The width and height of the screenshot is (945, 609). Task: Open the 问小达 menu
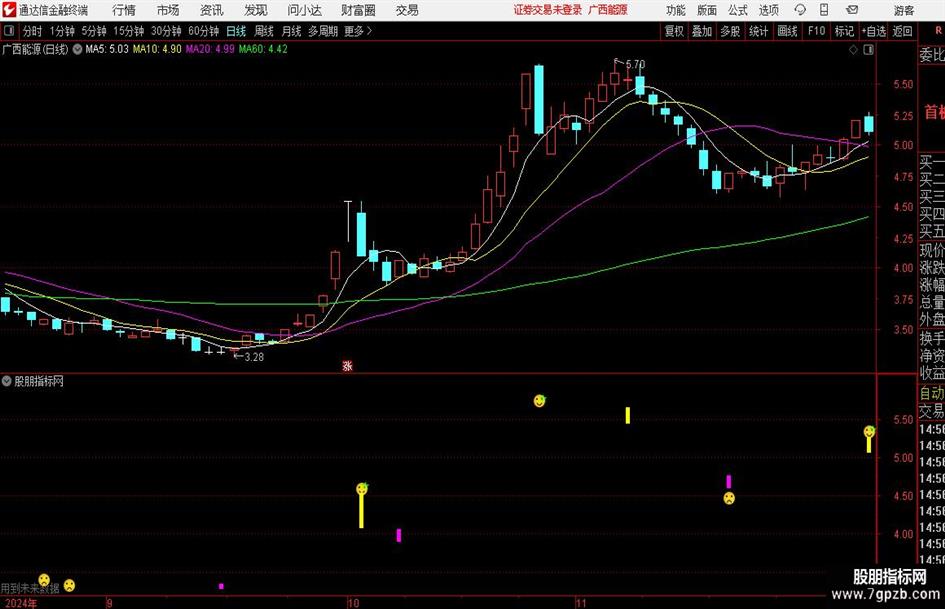(x=304, y=10)
